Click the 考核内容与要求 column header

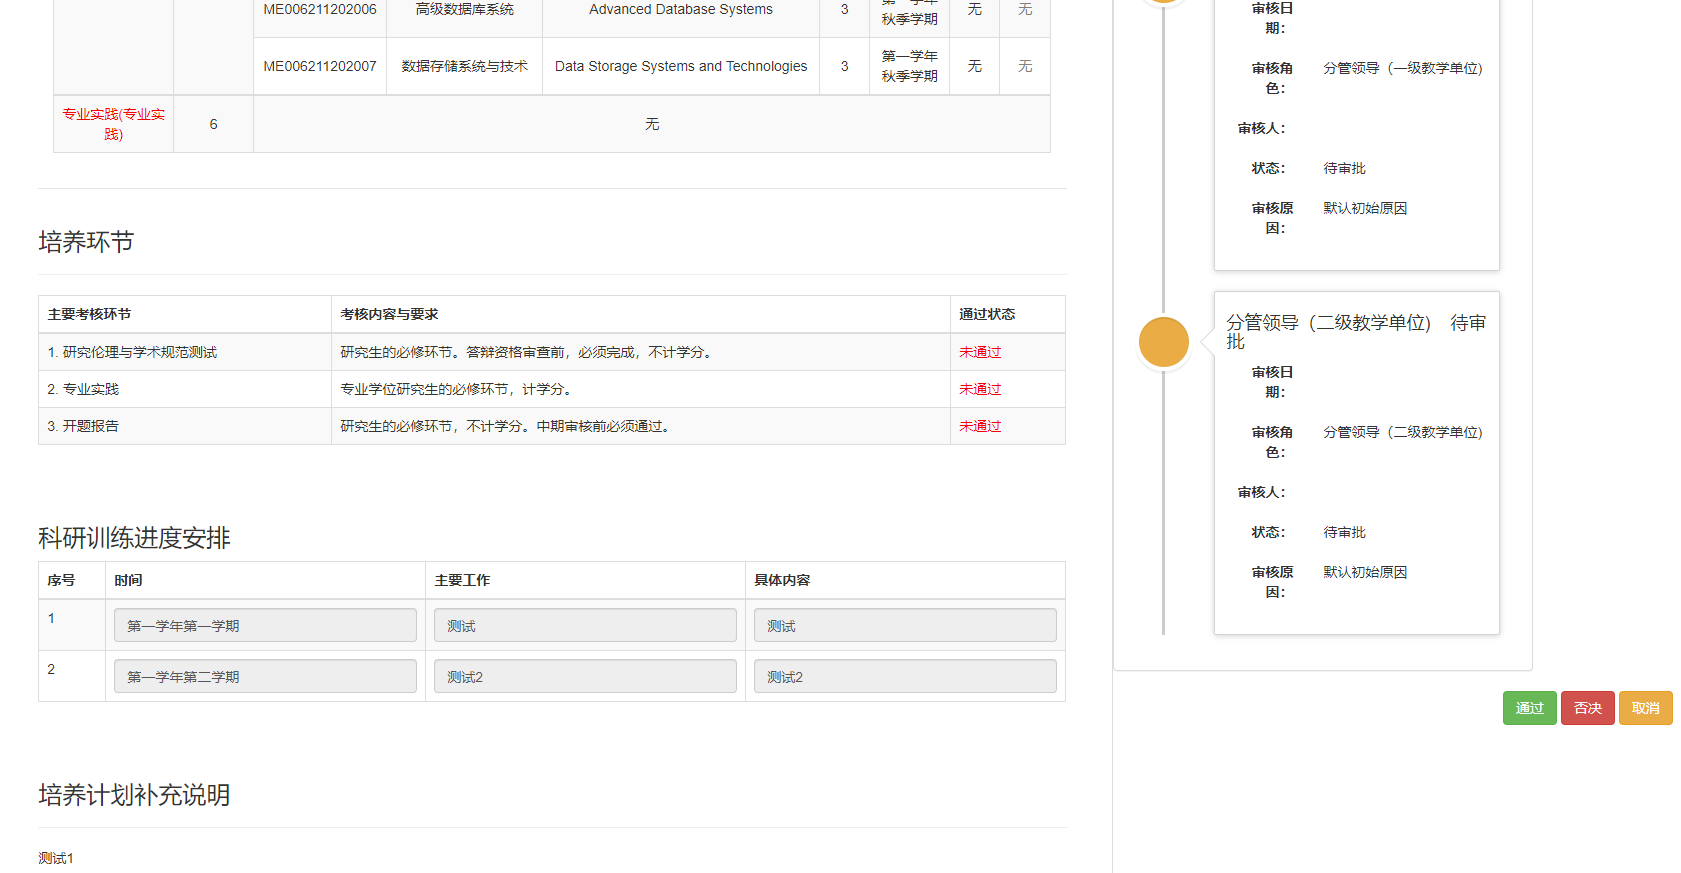pos(389,314)
